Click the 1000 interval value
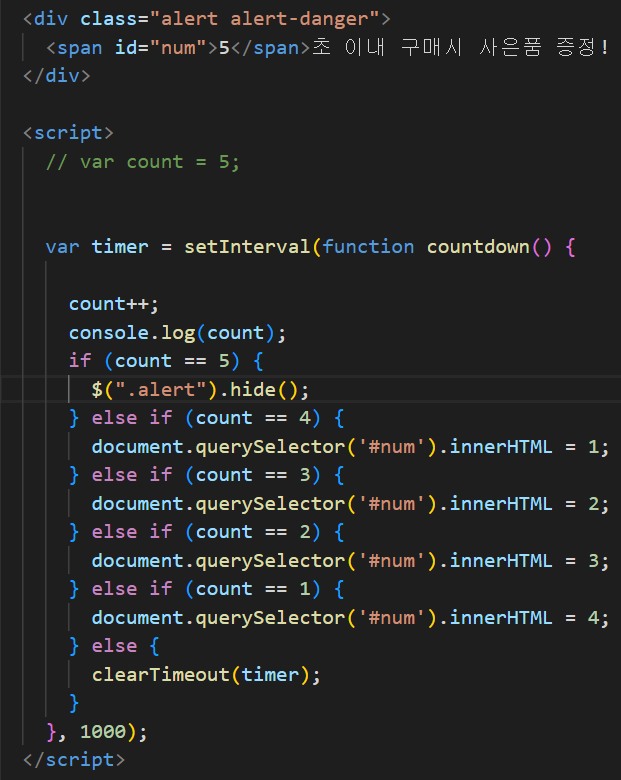 point(103,732)
